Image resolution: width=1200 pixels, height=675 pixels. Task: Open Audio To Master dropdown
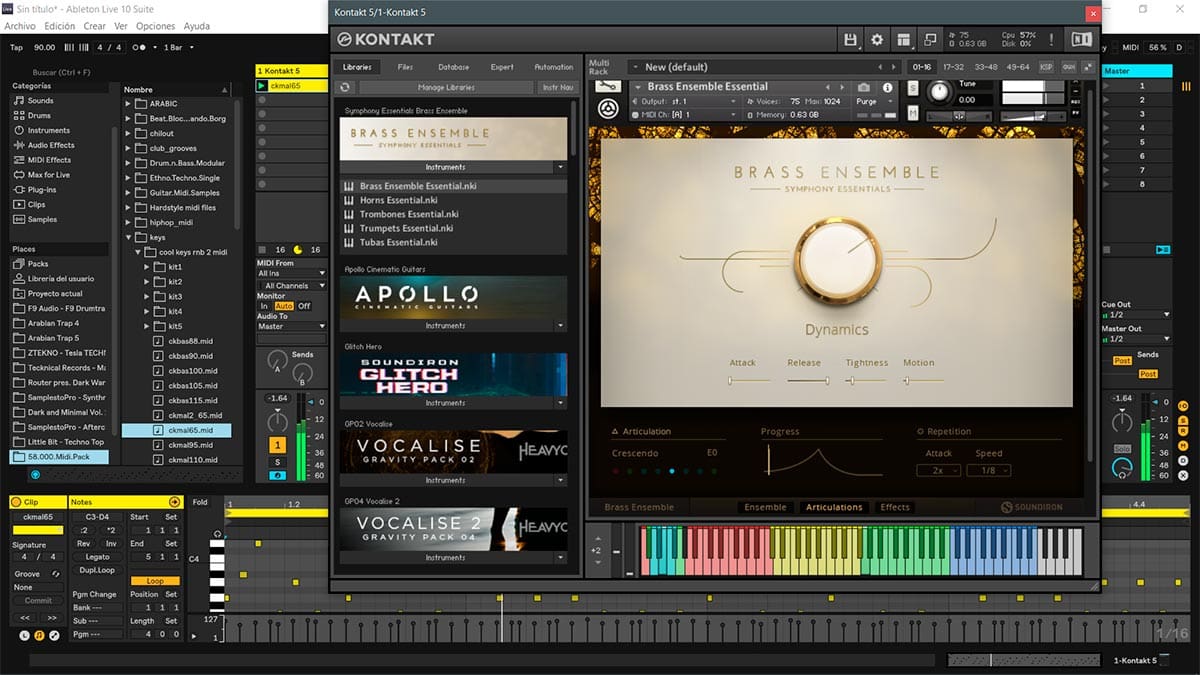pyautogui.click(x=291, y=327)
